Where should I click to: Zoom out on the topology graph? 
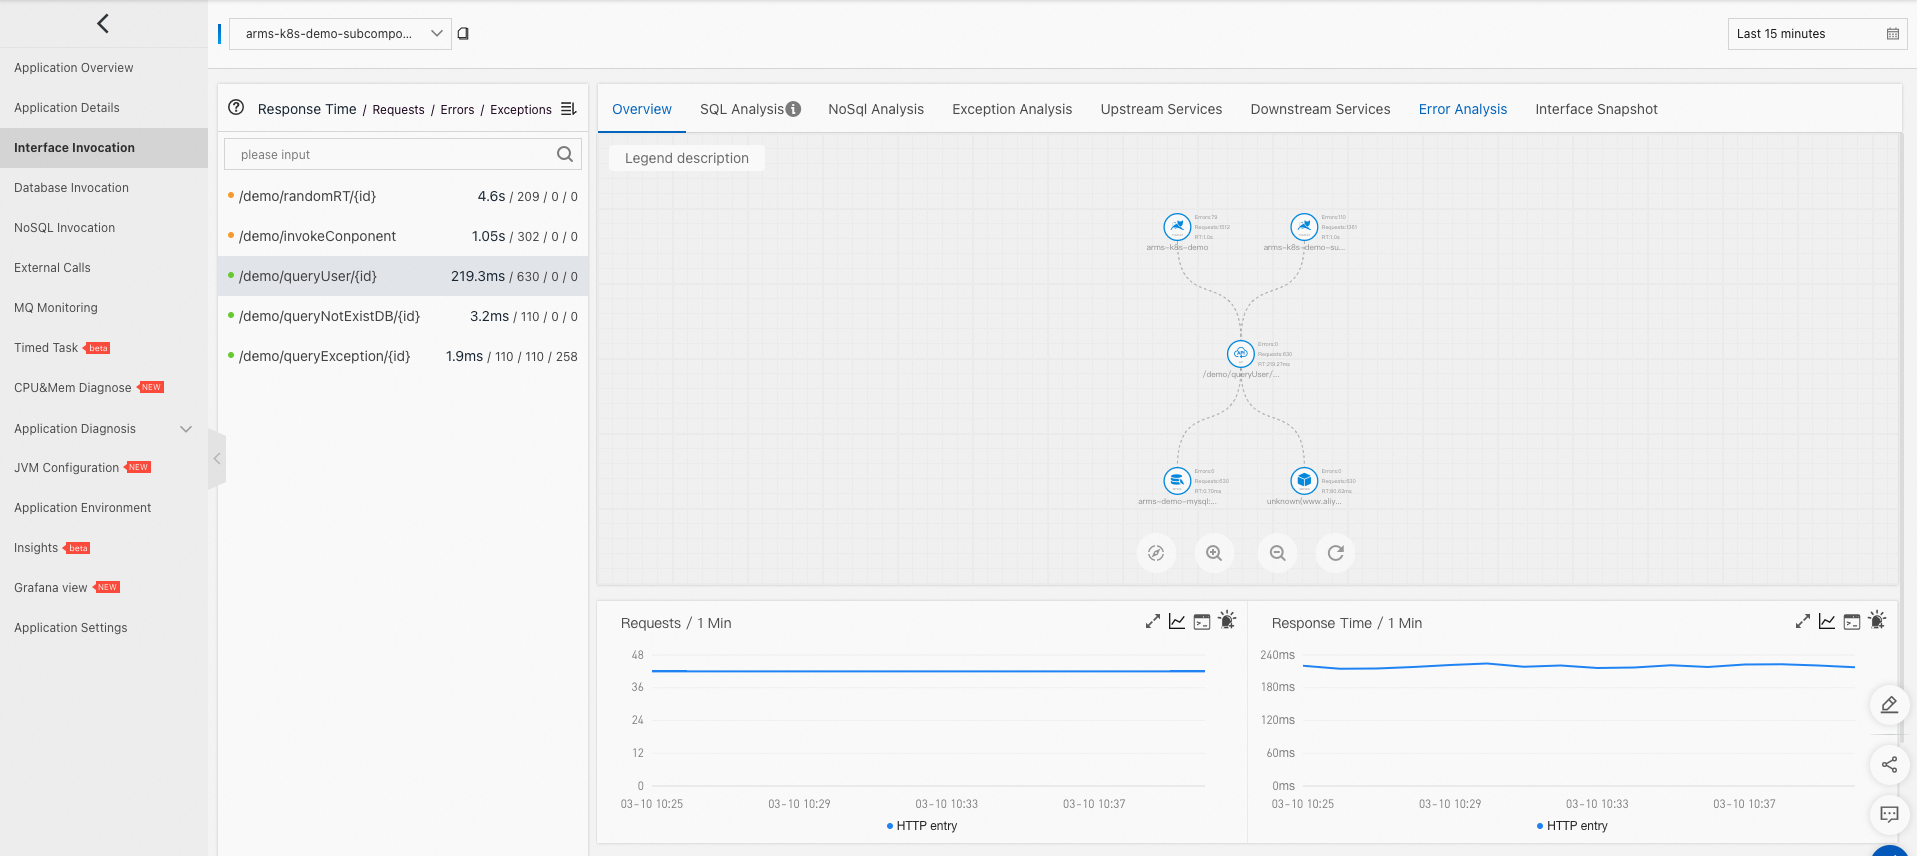point(1277,553)
